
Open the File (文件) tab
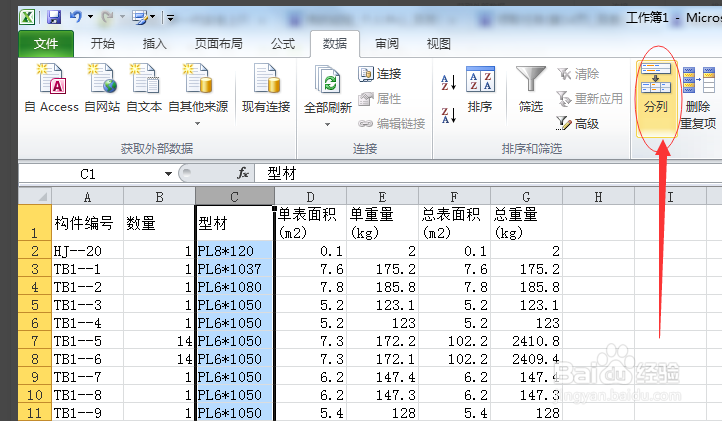point(46,44)
